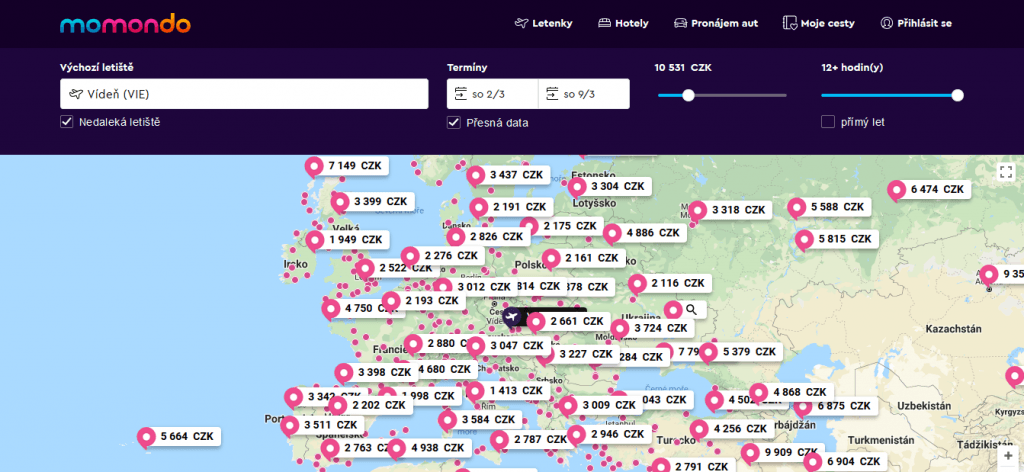The width and height of the screenshot is (1024, 472).
Task: Open the Letenky flights menu
Action: (545, 23)
